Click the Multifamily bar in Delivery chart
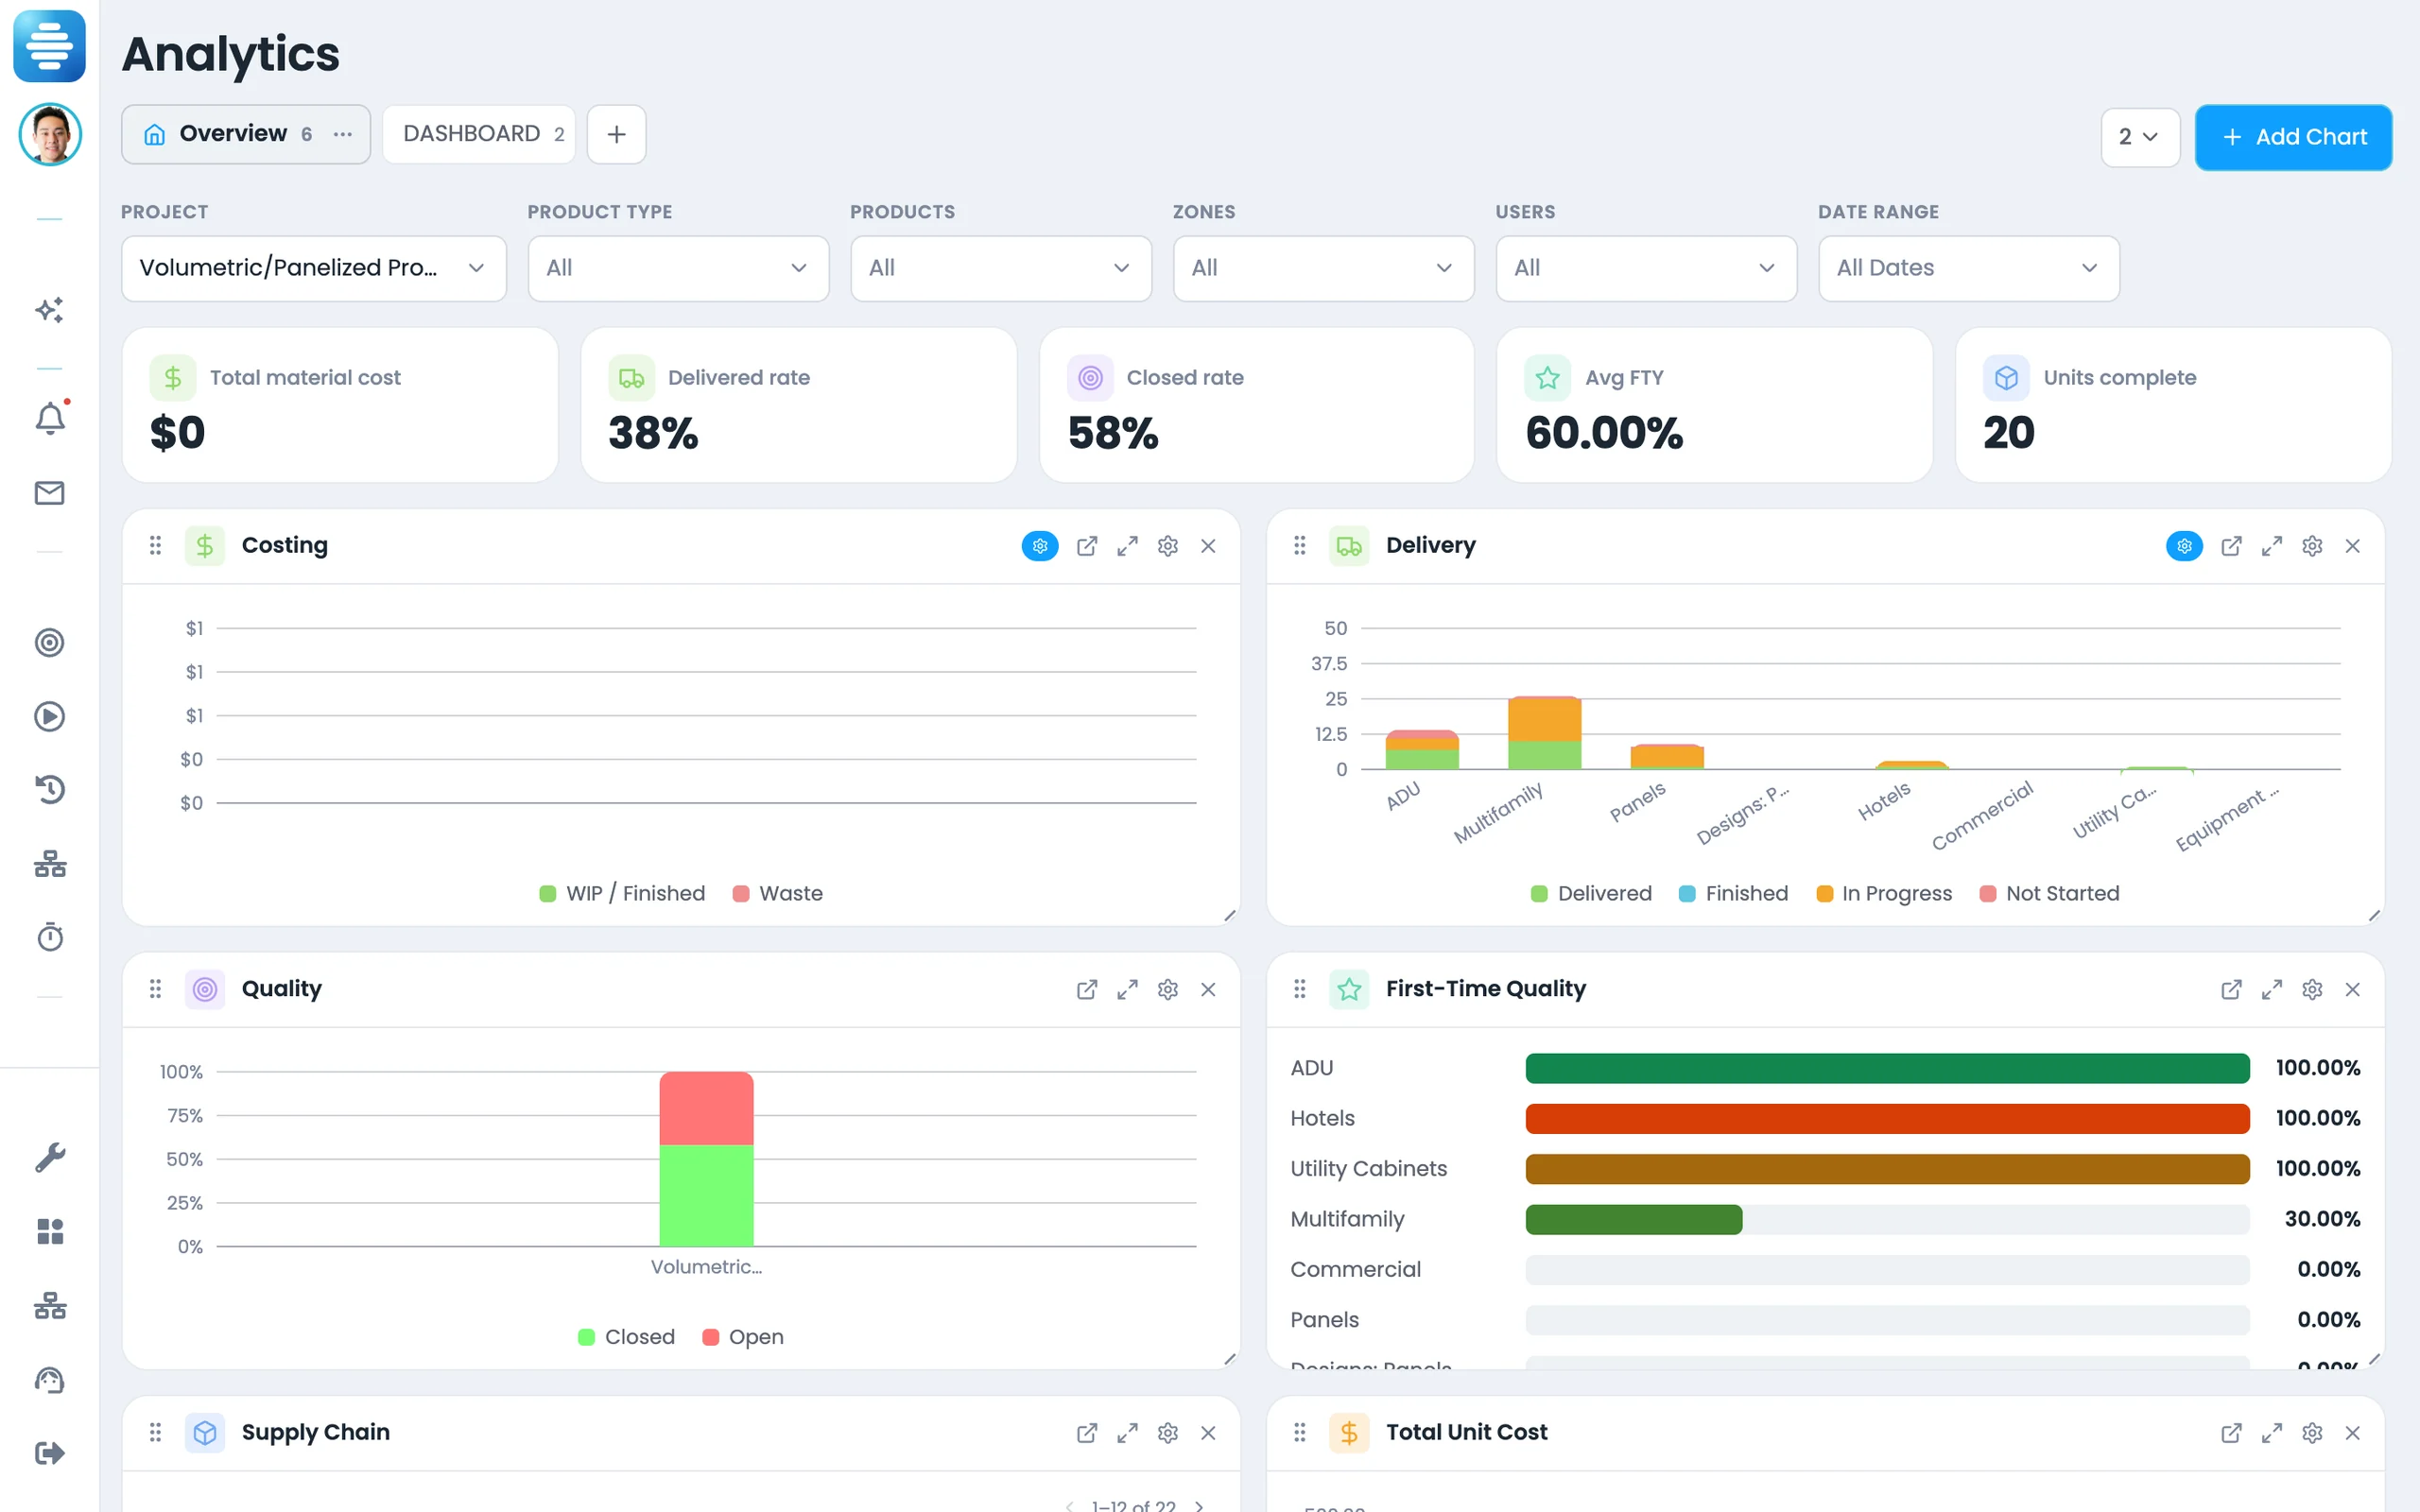The width and height of the screenshot is (2420, 1512). click(1544, 733)
